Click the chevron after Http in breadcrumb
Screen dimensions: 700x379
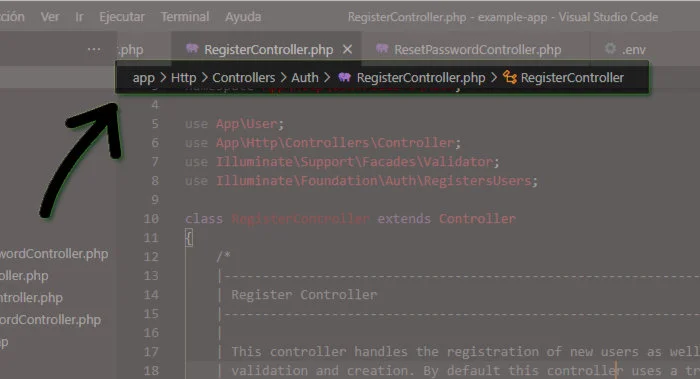(204, 78)
